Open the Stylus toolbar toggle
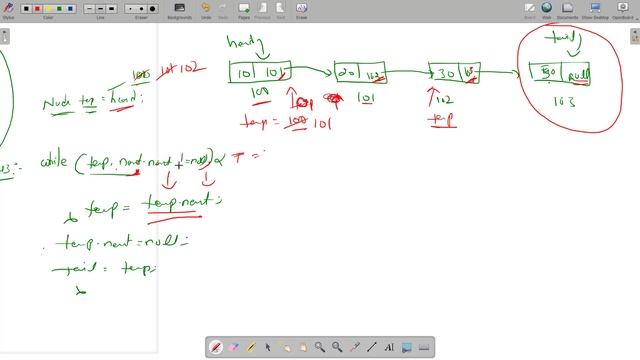This screenshot has height=360, width=640. coord(8,10)
